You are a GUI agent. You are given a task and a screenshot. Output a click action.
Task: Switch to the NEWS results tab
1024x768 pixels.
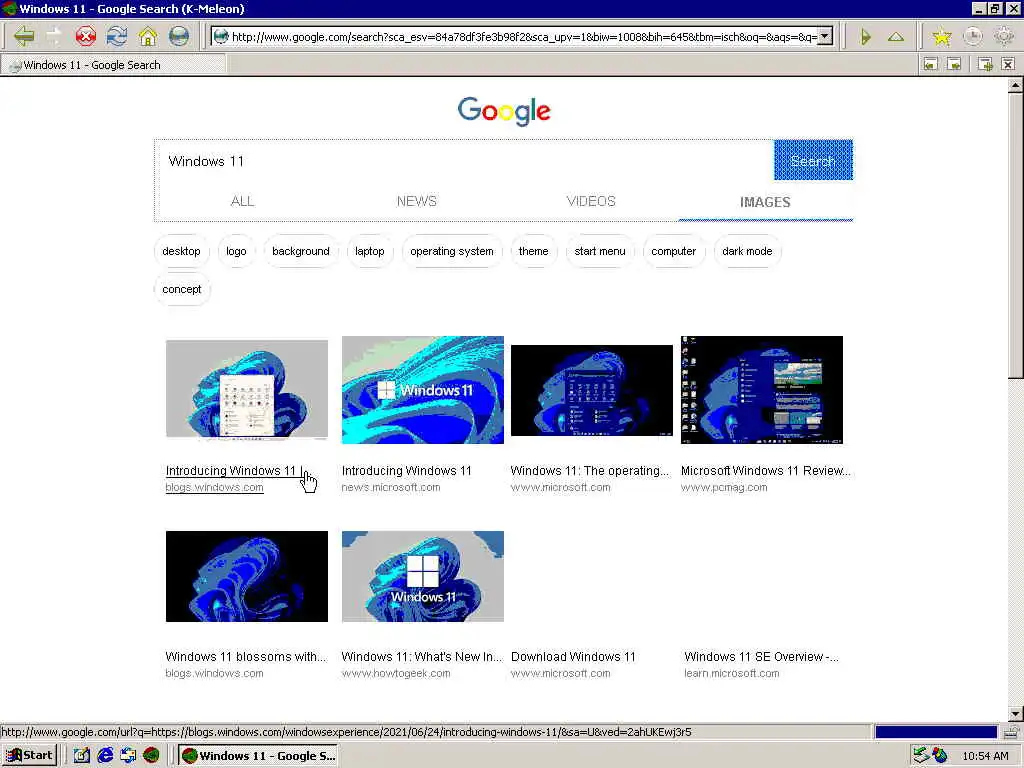(x=417, y=201)
